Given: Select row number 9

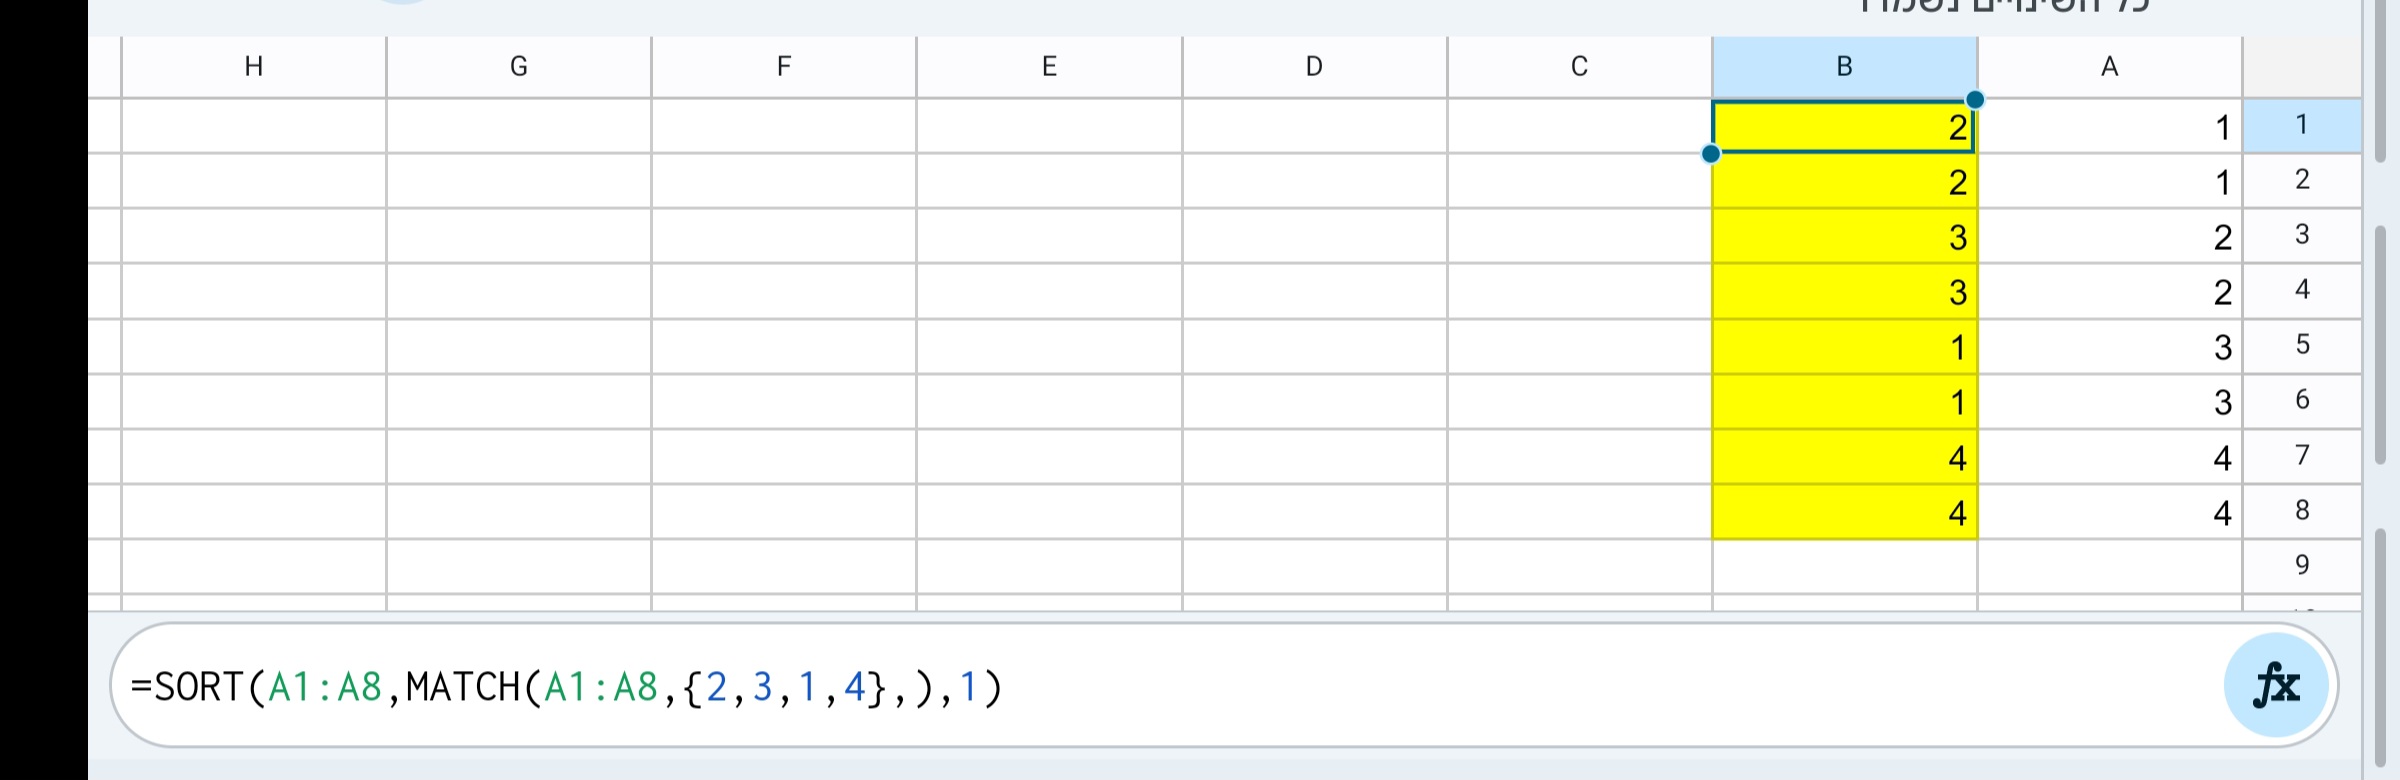Looking at the screenshot, I should tap(2302, 565).
